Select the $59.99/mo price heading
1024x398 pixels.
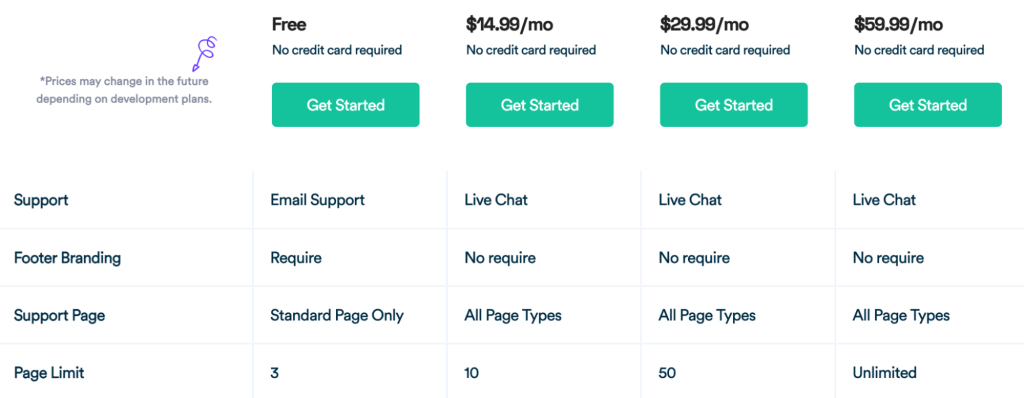click(x=898, y=25)
